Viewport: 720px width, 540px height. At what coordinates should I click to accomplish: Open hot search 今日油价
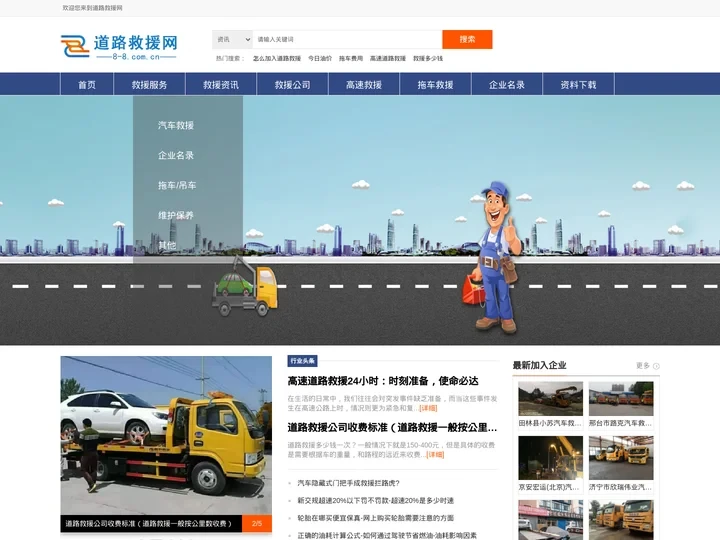pyautogui.click(x=320, y=58)
